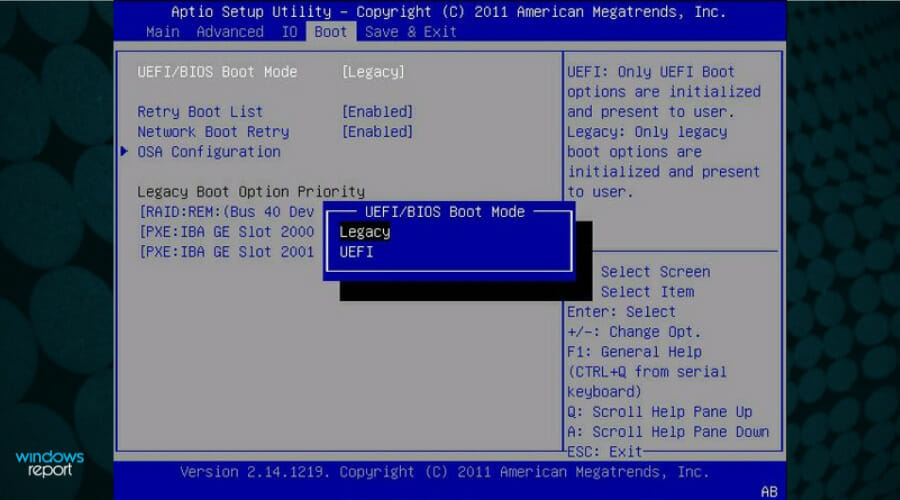Viewport: 900px width, 500px height.
Task: Select the PXE:IBA GE Slot 2001 entry
Action: [x=227, y=252]
